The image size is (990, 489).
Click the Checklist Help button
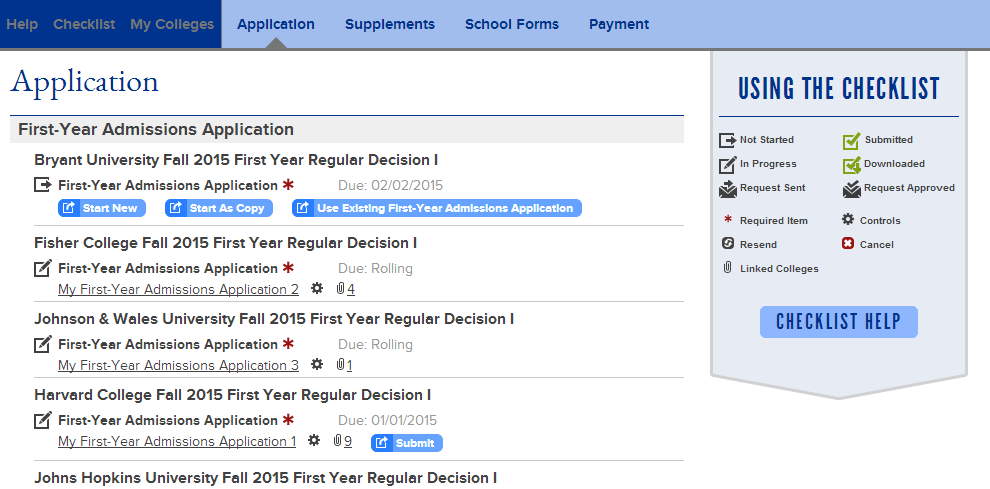coord(838,322)
